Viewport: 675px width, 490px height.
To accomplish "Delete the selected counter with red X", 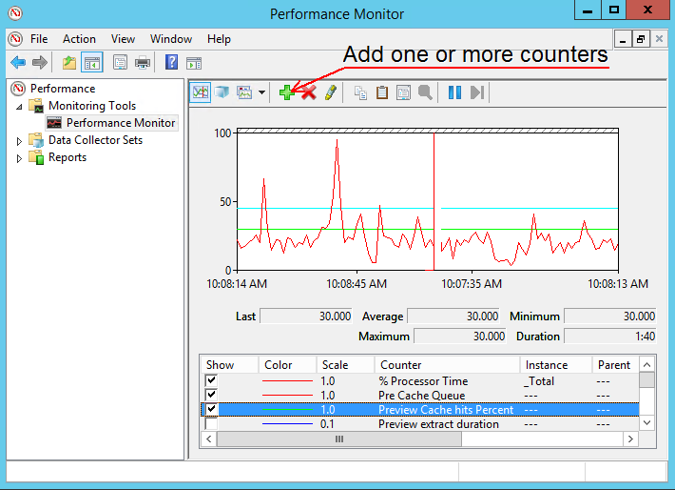I will click(x=308, y=92).
